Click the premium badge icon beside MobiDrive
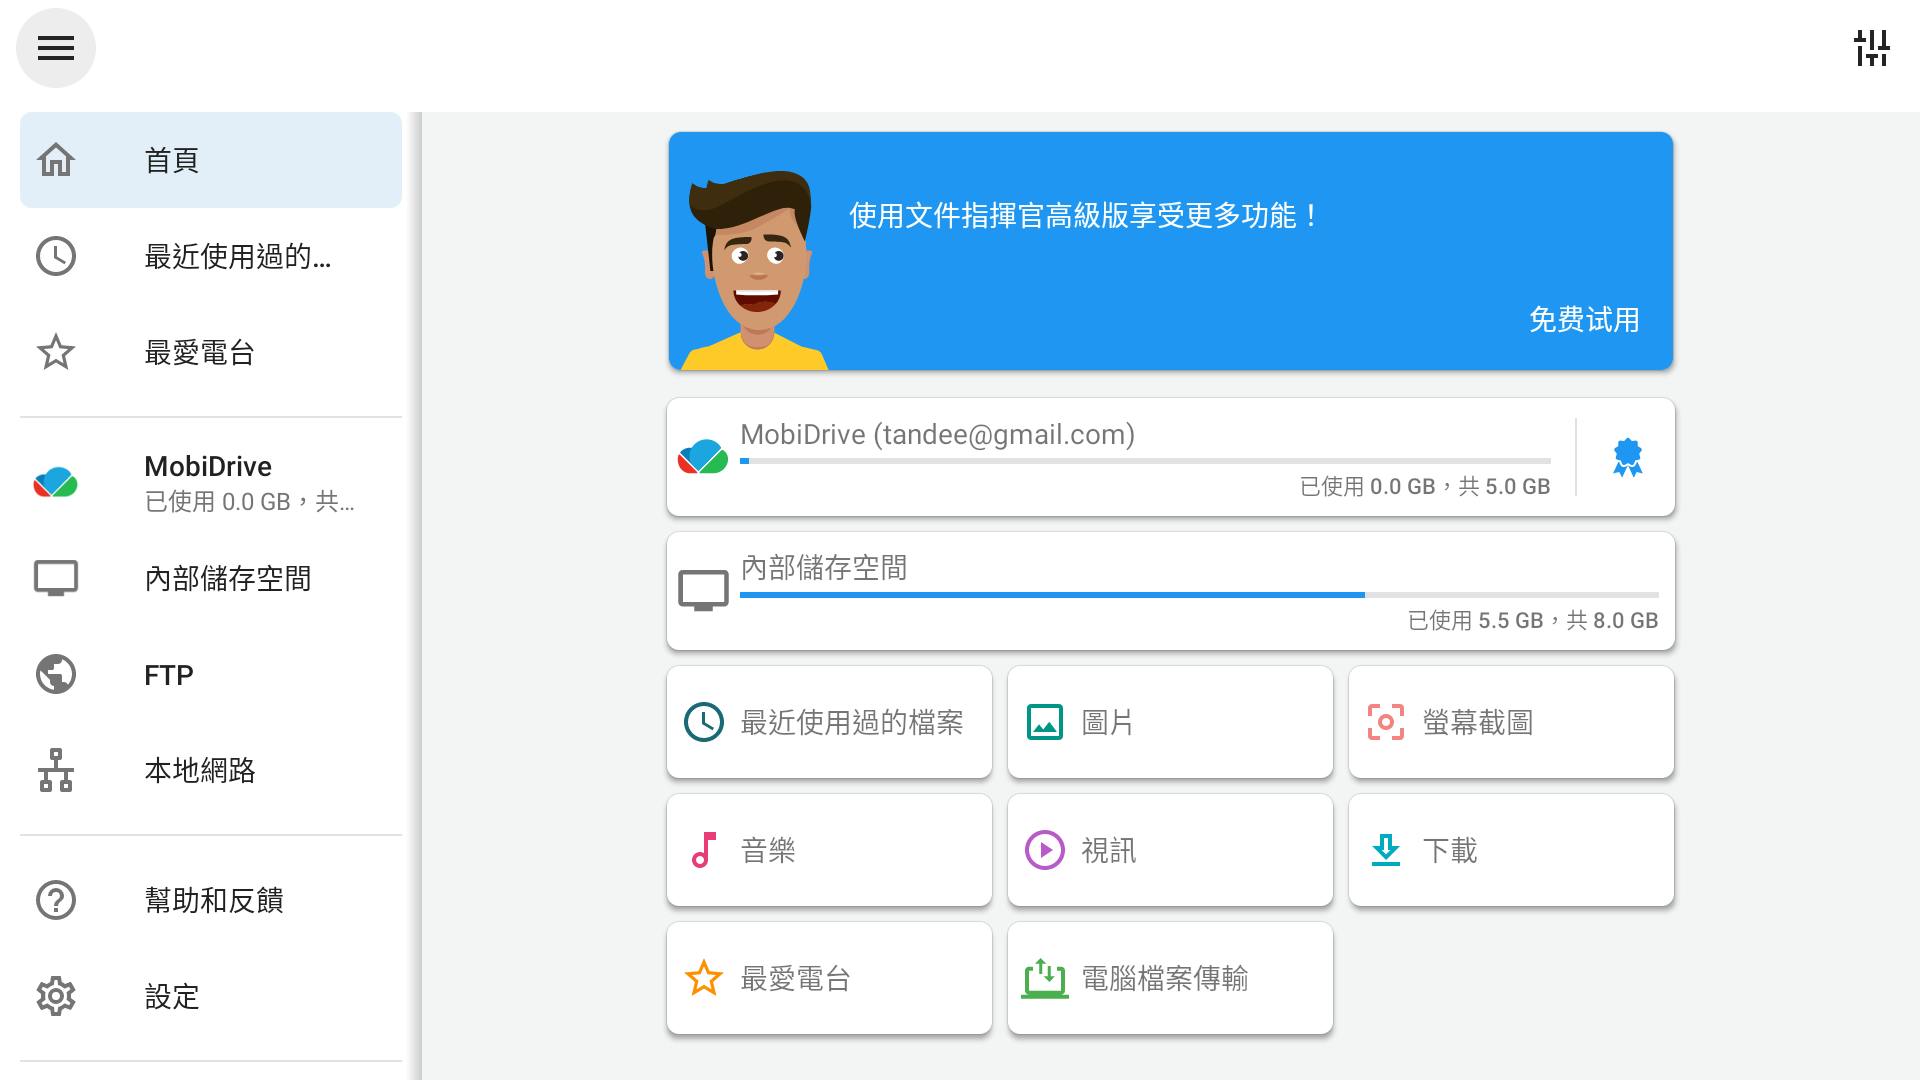The width and height of the screenshot is (1920, 1080). click(x=1627, y=457)
